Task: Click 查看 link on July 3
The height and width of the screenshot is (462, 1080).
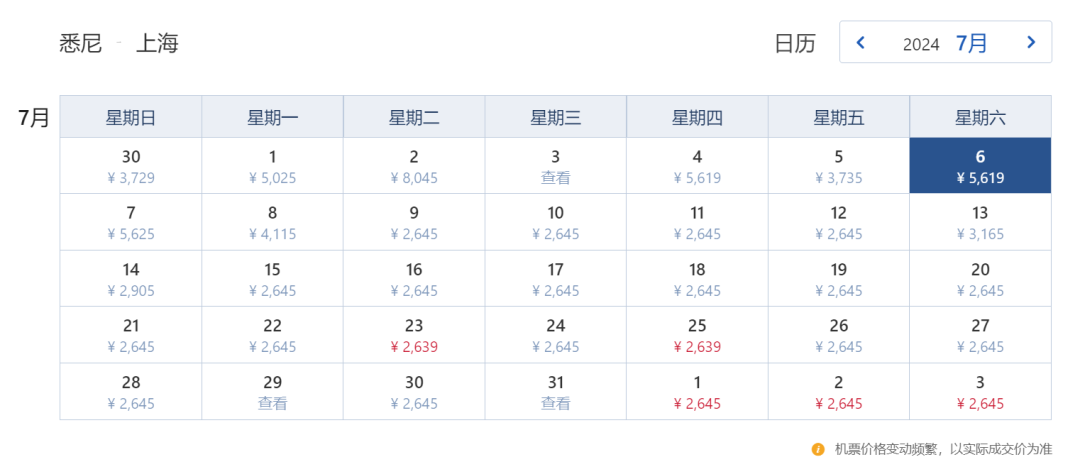Action: 555,178
